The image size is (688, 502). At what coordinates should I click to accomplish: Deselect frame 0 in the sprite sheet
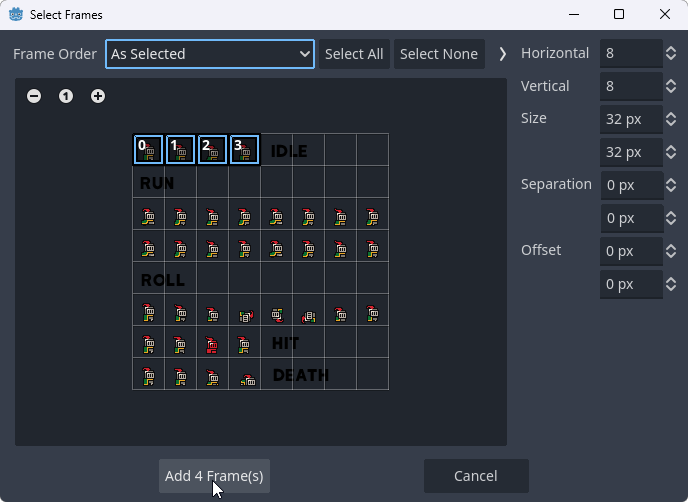pos(148,150)
